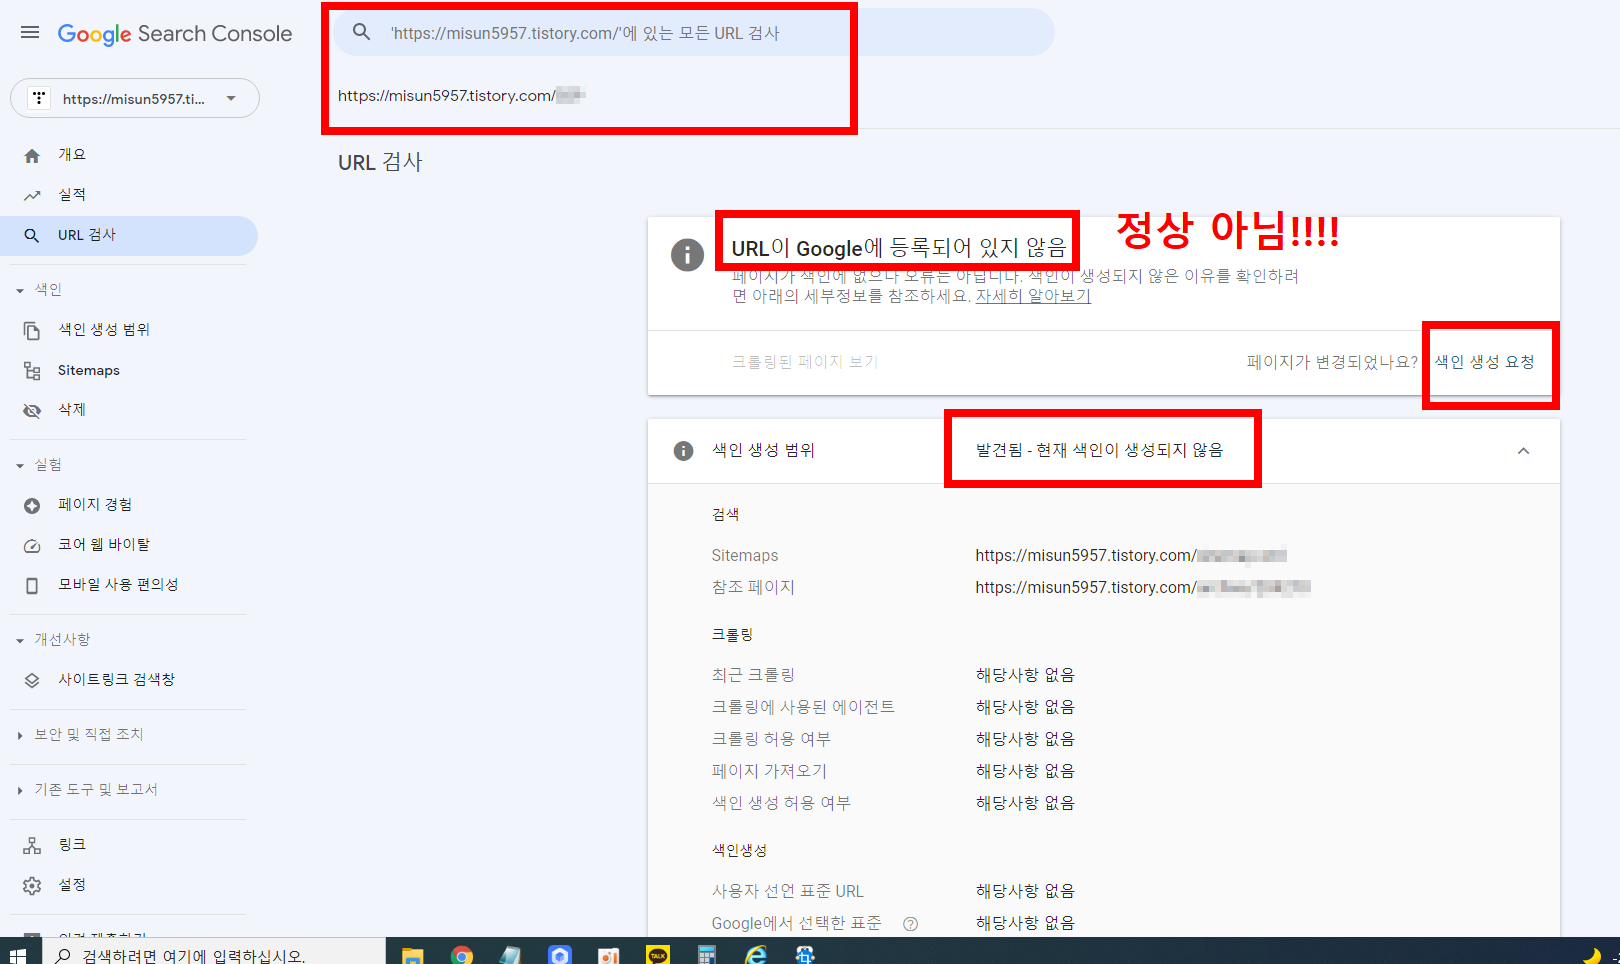This screenshot has height=964, width=1620.
Task: Open File Explorer from the taskbar
Action: [x=413, y=955]
